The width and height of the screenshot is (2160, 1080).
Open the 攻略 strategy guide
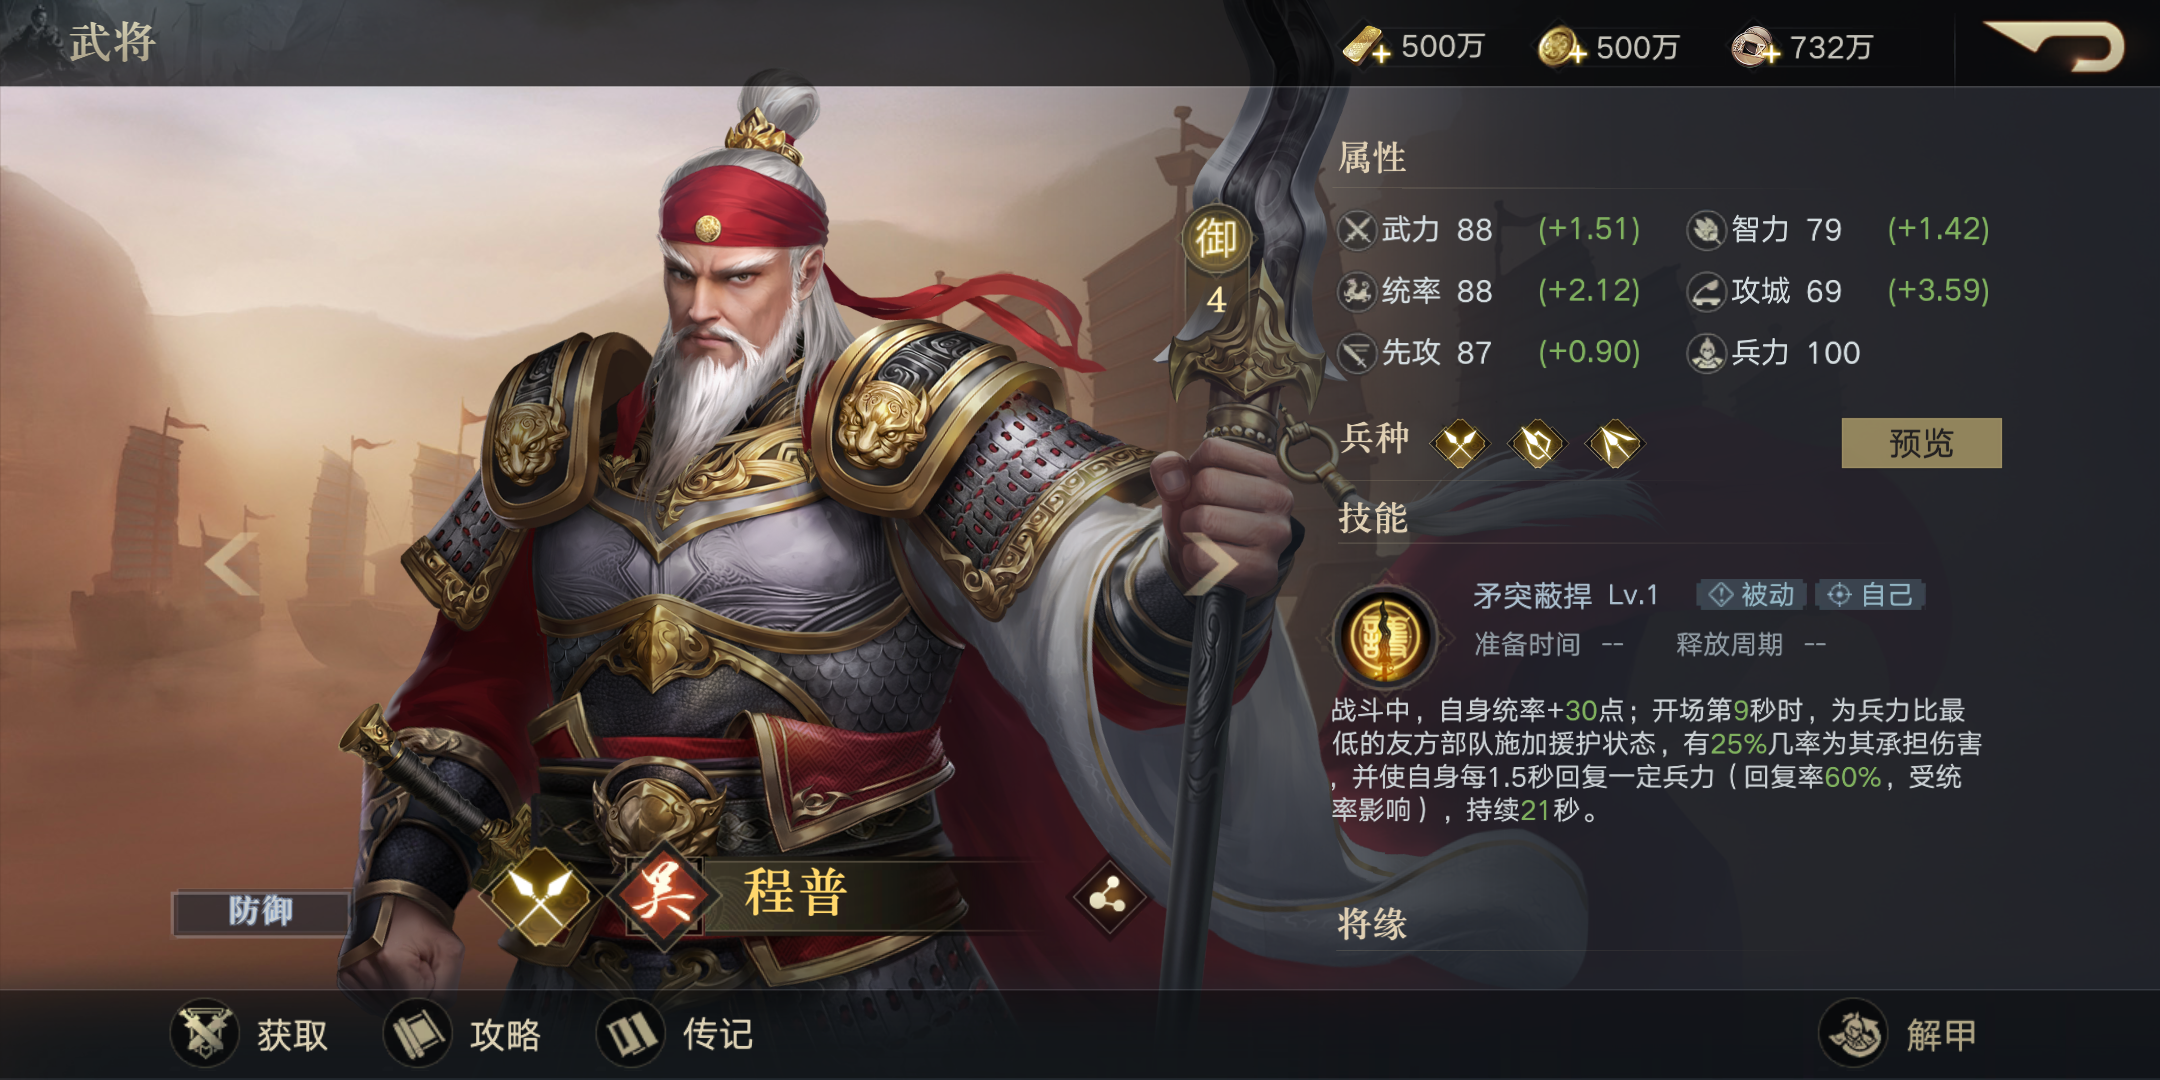point(463,1034)
